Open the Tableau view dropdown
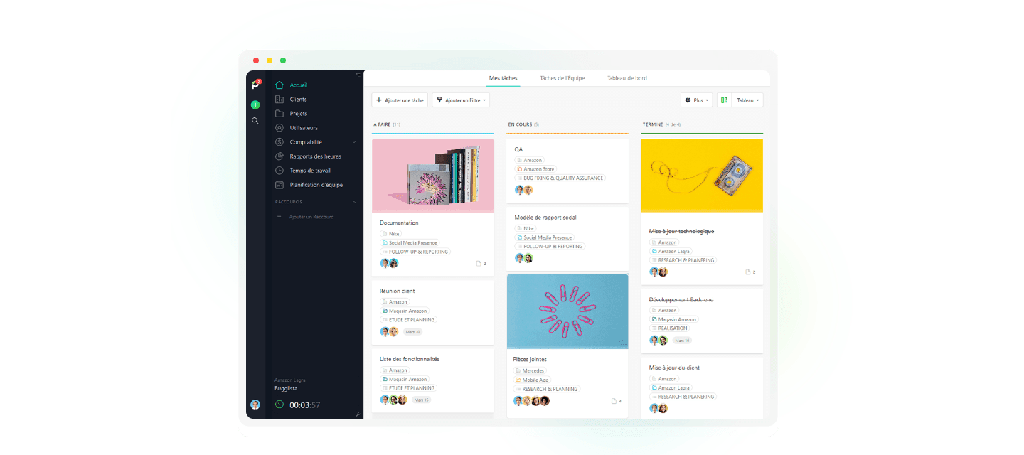Screen dimensions: 1024x455 click(747, 101)
